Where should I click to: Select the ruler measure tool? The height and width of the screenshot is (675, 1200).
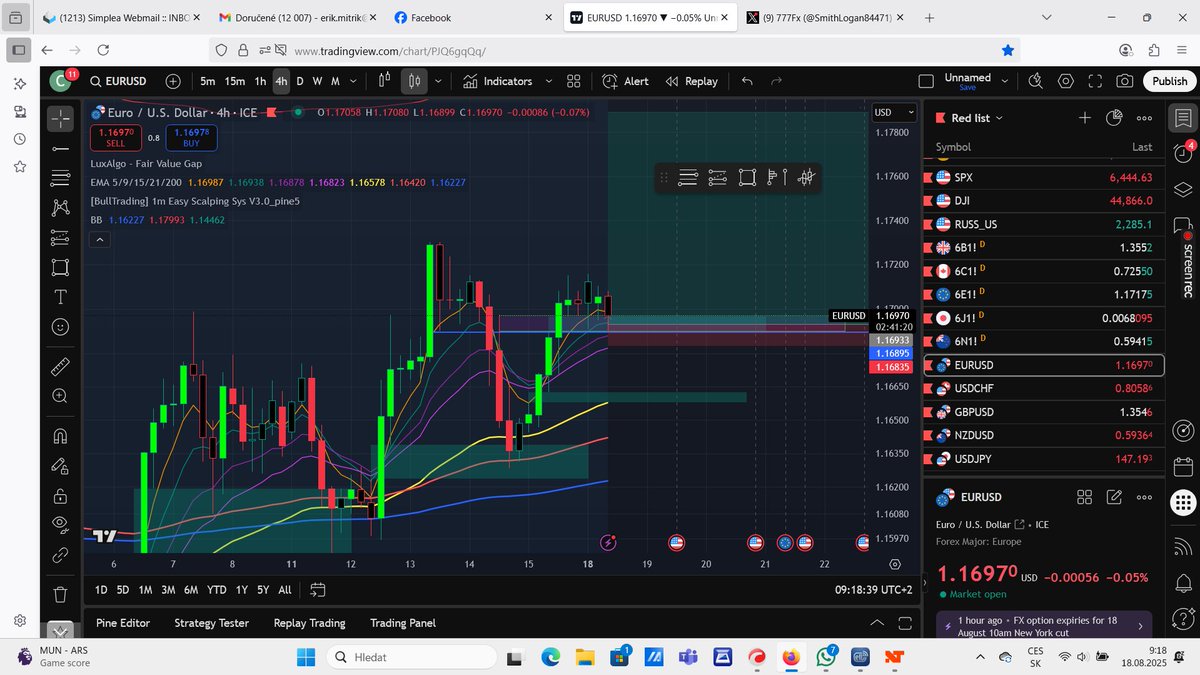point(60,365)
